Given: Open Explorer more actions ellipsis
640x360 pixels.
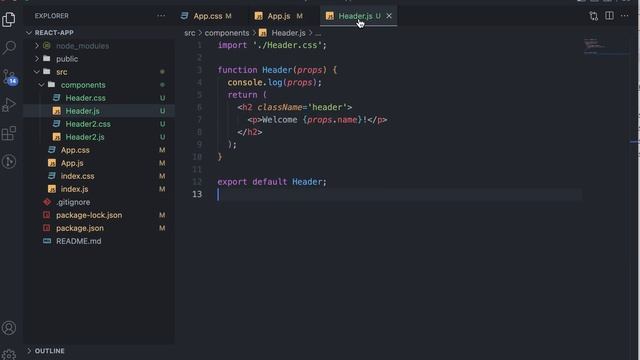Looking at the screenshot, I should (x=161, y=16).
